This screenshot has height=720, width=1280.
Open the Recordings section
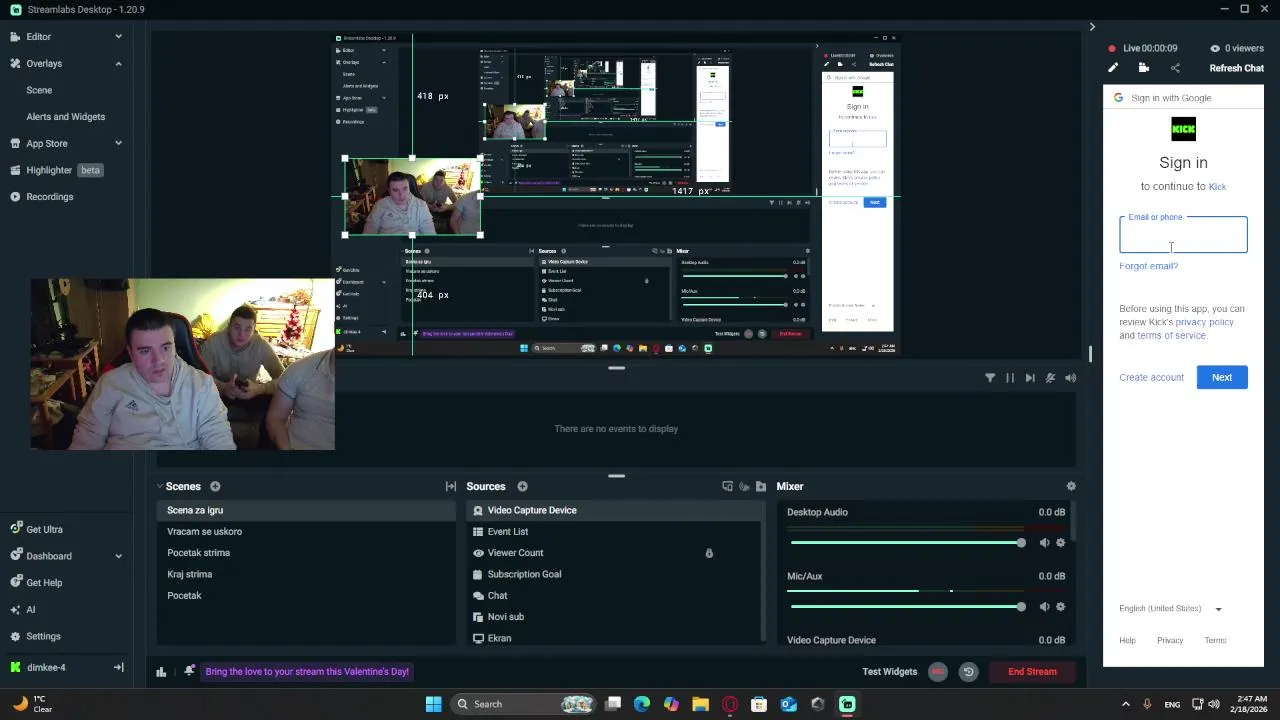click(x=41, y=197)
